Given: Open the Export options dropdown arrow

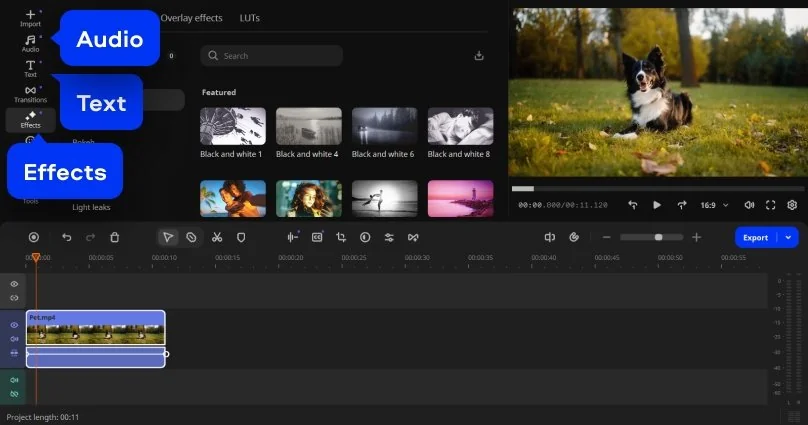Looking at the screenshot, I should point(789,237).
